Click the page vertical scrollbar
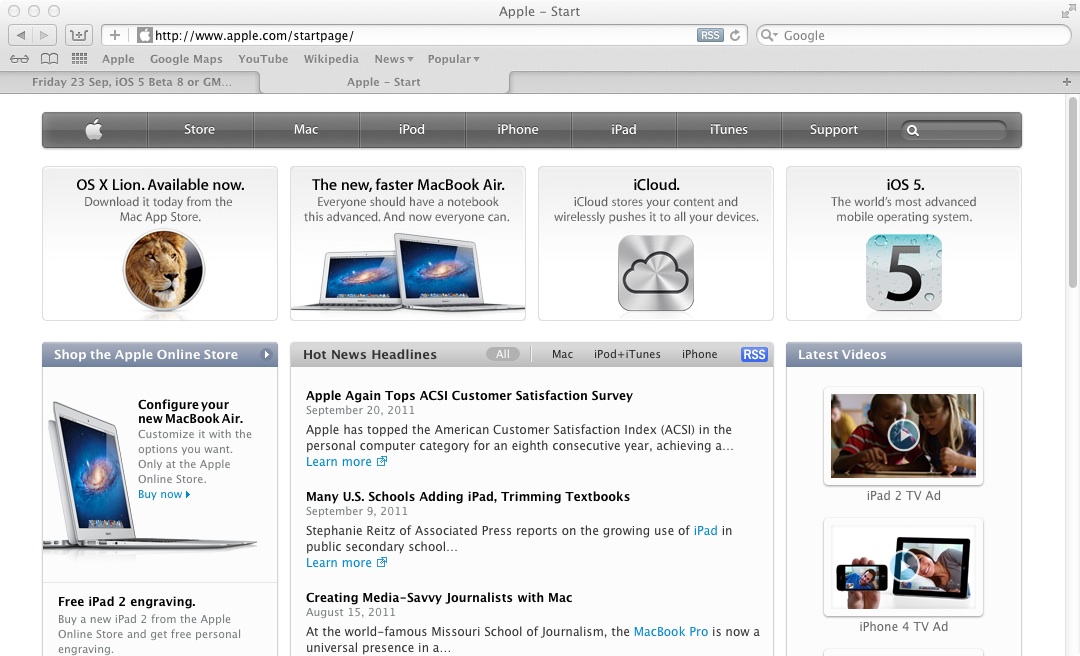 pos(1072,193)
